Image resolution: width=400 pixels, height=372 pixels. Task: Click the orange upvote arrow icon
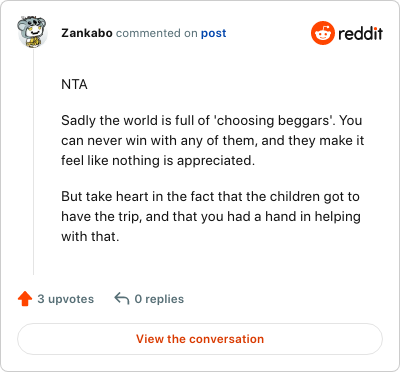click(25, 299)
